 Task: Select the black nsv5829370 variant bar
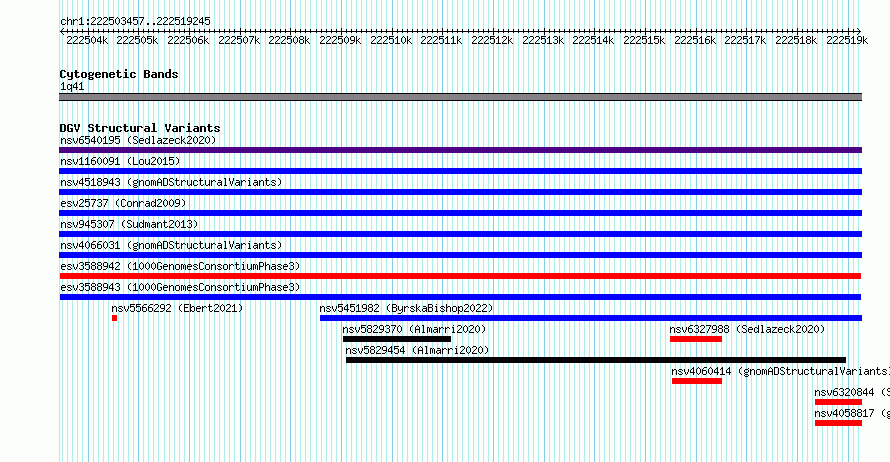397,339
